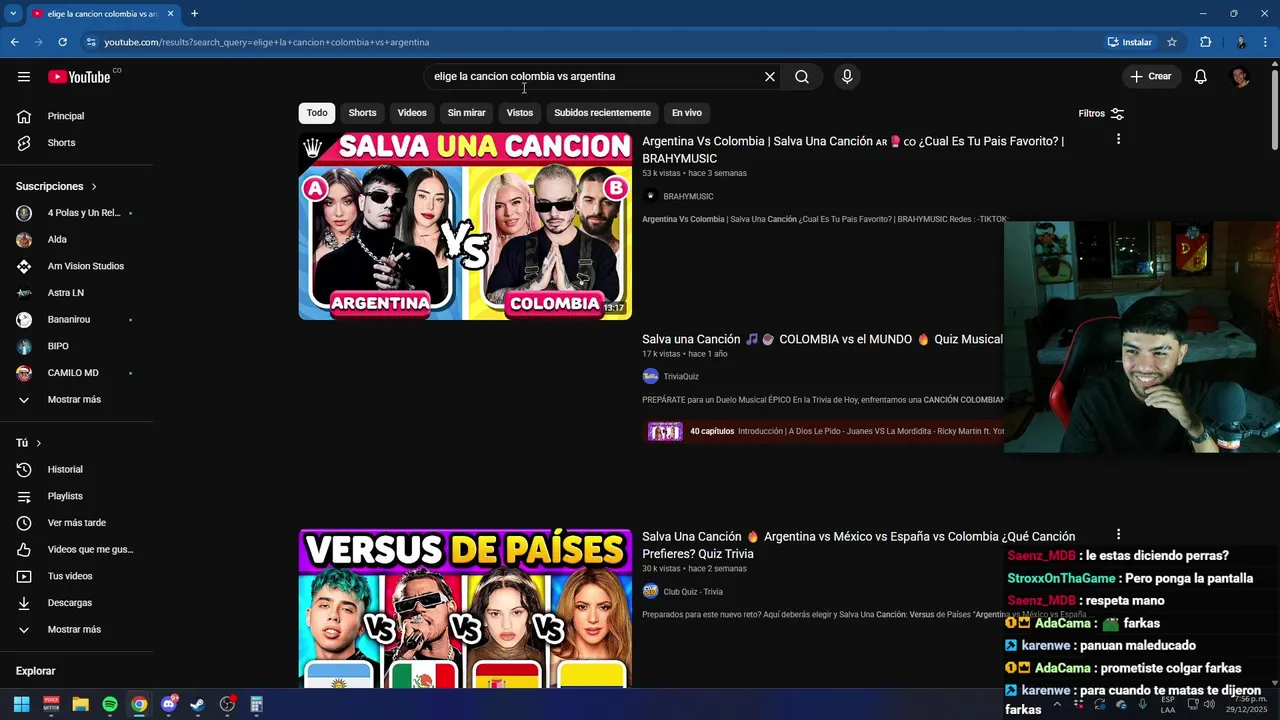Select the Sin mirar filter chip
1280x720 pixels.
pos(466,113)
